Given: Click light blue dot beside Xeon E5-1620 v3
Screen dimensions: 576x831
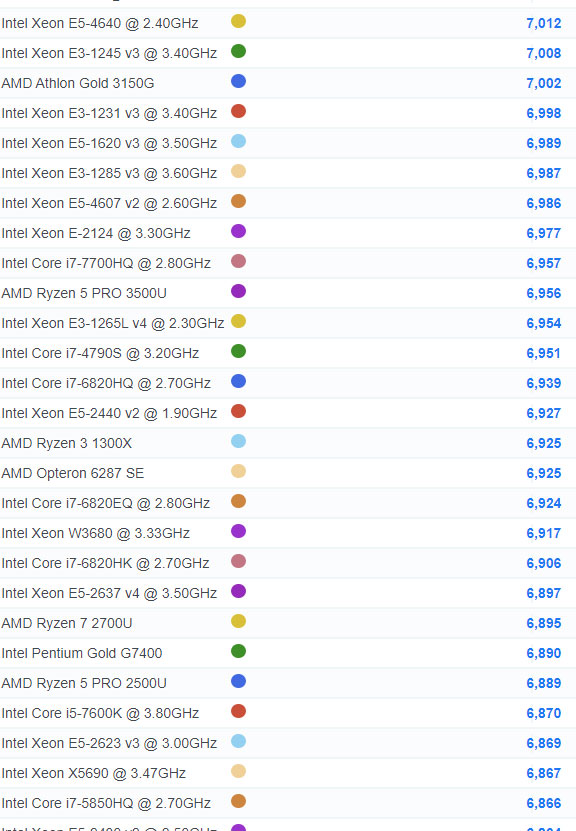Looking at the screenshot, I should [x=238, y=141].
